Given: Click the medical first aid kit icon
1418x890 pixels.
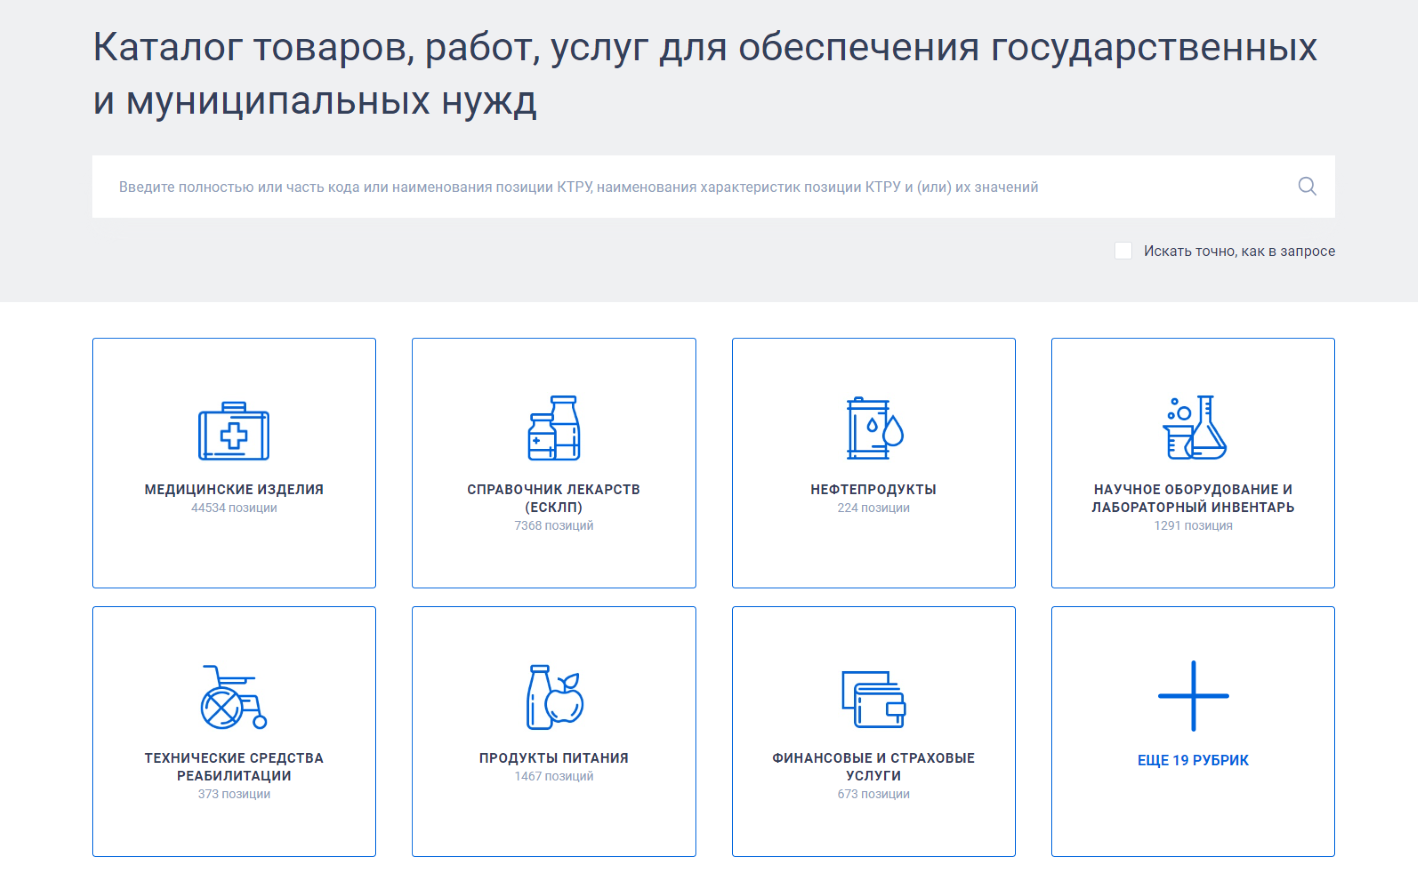Looking at the screenshot, I should pos(234,432).
